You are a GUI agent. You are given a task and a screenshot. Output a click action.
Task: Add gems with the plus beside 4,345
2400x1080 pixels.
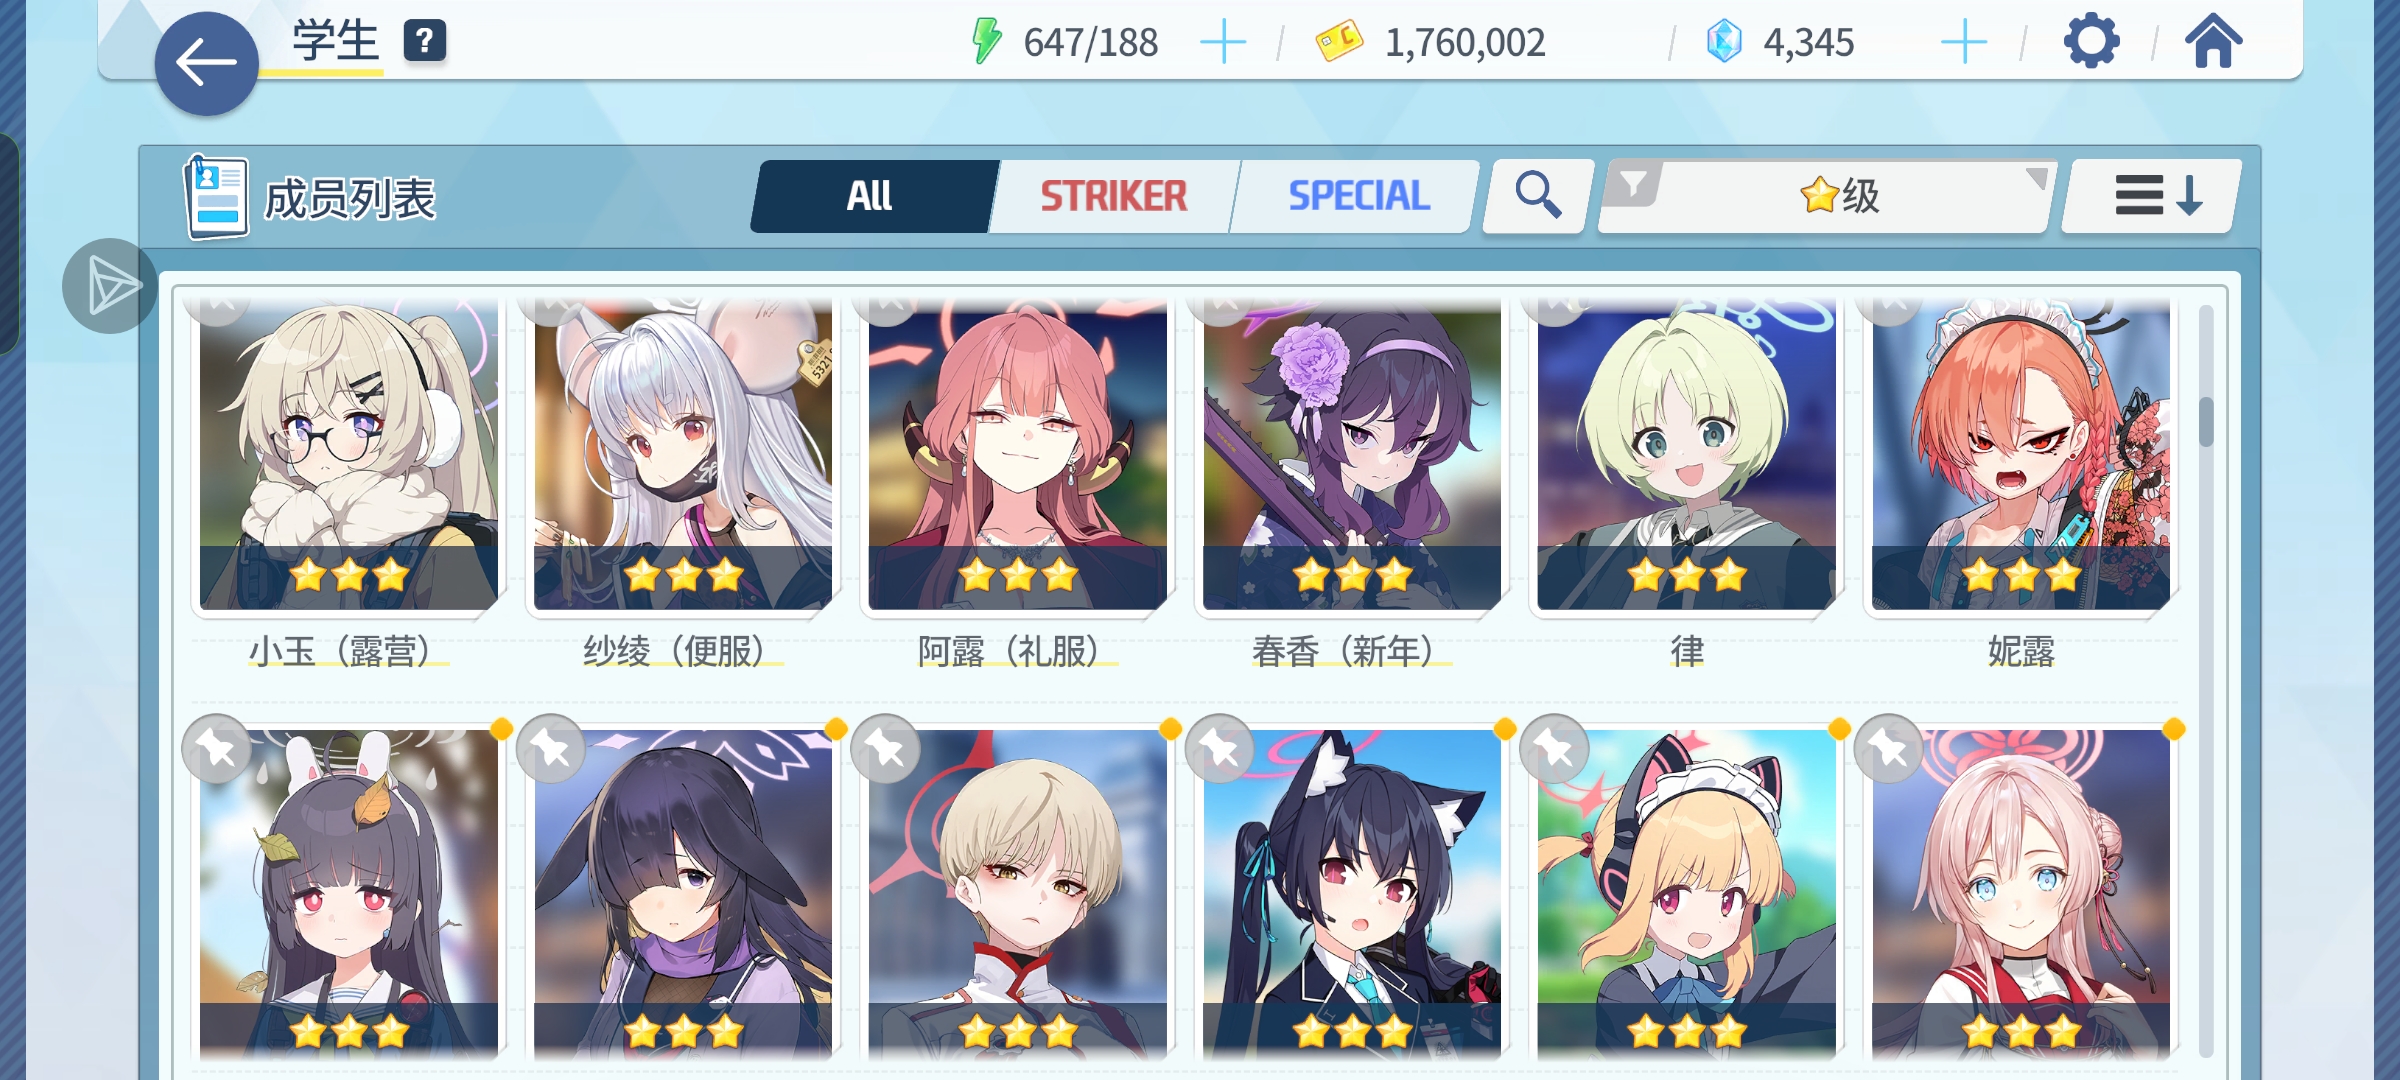(1963, 42)
